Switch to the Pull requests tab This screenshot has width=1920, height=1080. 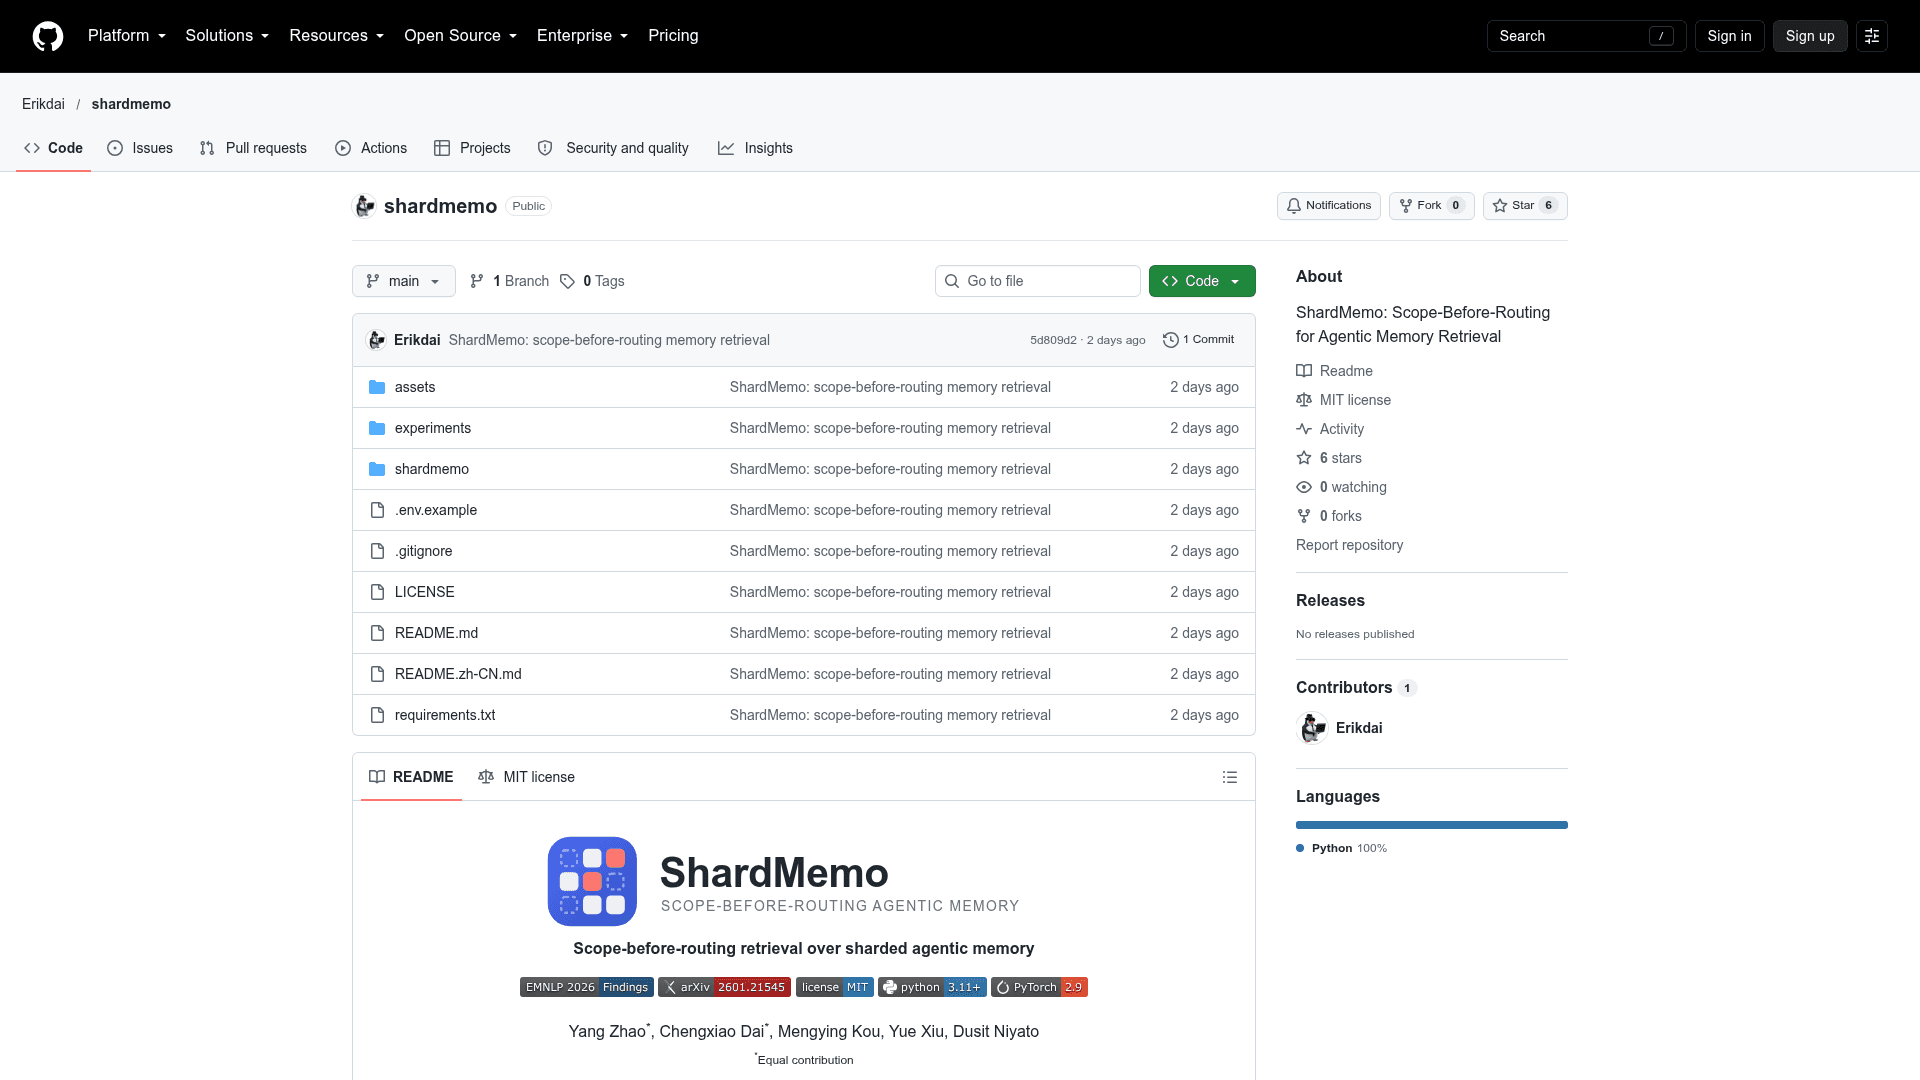point(253,148)
